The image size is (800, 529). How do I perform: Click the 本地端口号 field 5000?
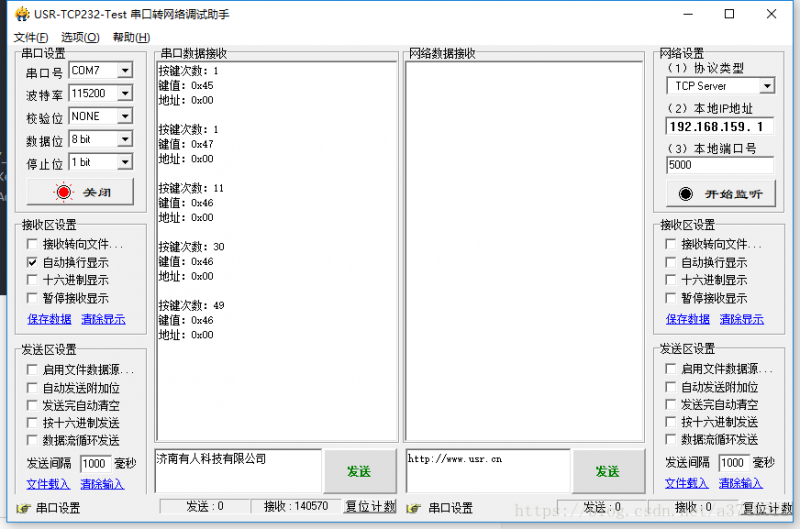[719, 165]
